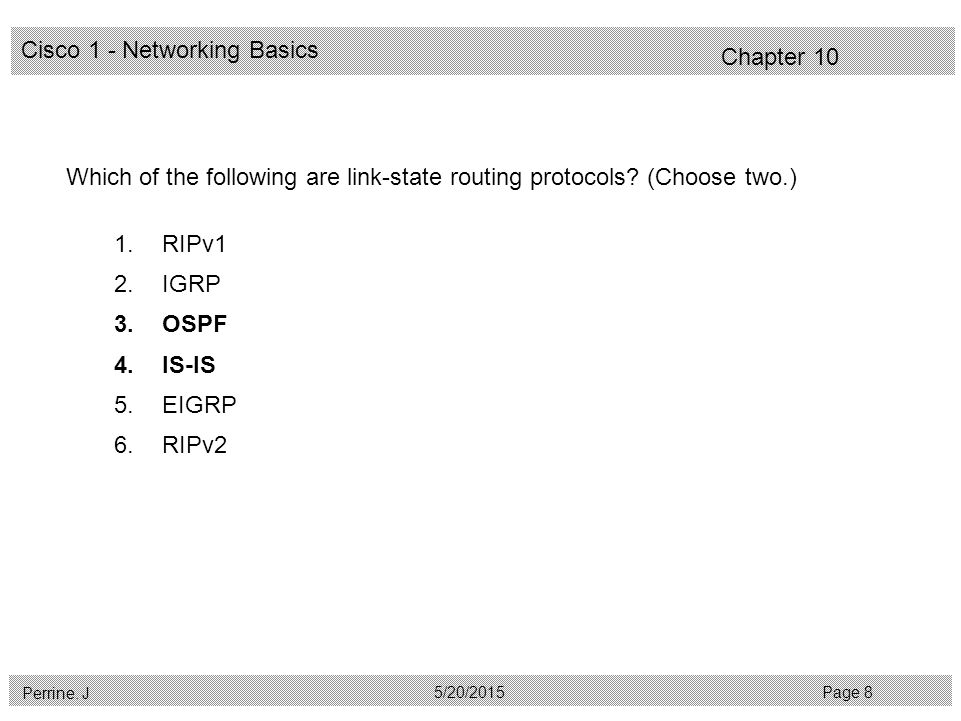961x721 pixels.
Task: Click the number 1. list marker
Action: click(x=123, y=244)
